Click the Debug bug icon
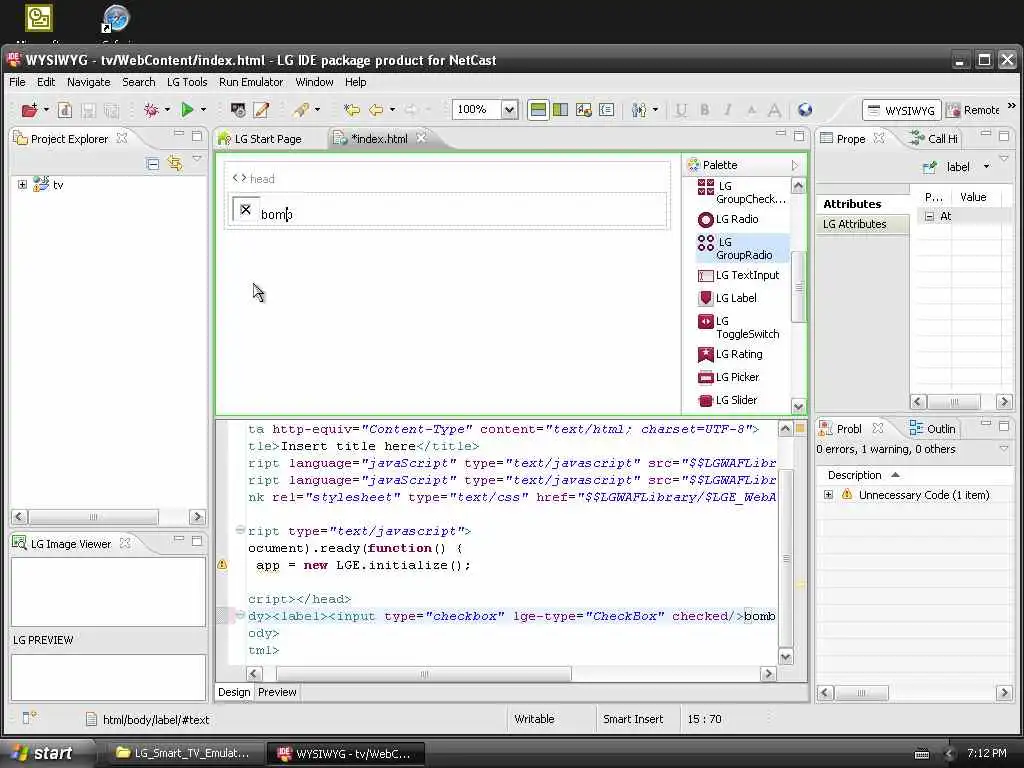Viewport: 1024px width, 768px height. [151, 110]
